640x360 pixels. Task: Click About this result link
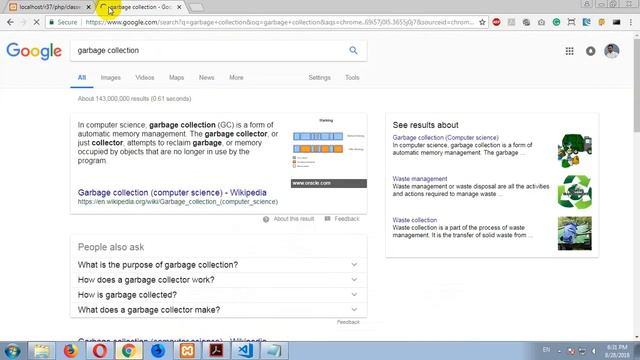(294, 219)
